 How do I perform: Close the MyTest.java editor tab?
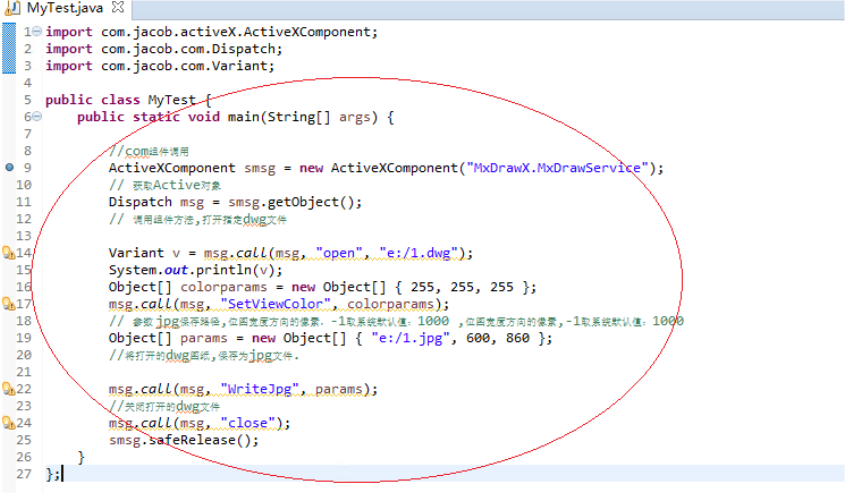coord(119,8)
